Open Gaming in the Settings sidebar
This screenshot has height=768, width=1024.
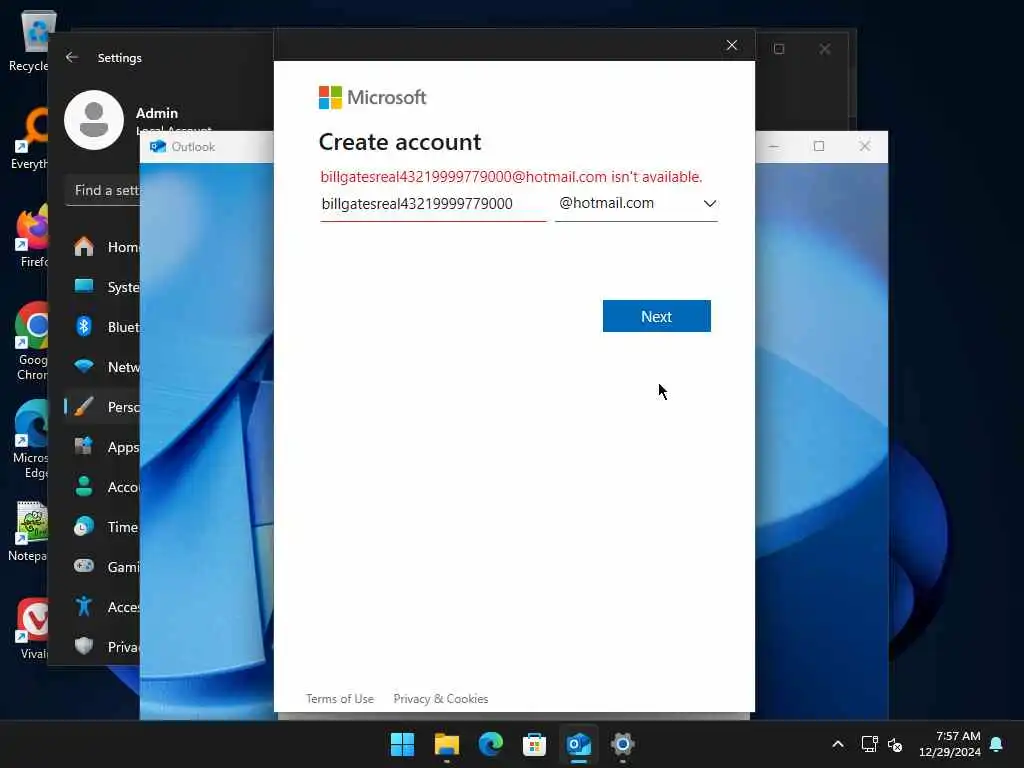click(103, 566)
